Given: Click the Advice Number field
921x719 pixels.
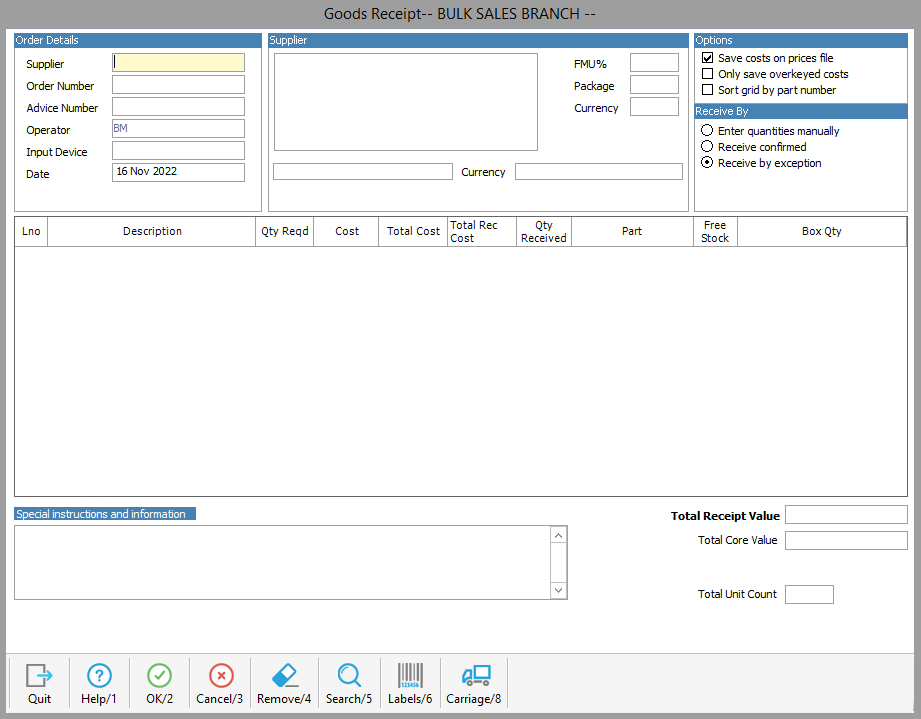Looking at the screenshot, I should click(179, 107).
